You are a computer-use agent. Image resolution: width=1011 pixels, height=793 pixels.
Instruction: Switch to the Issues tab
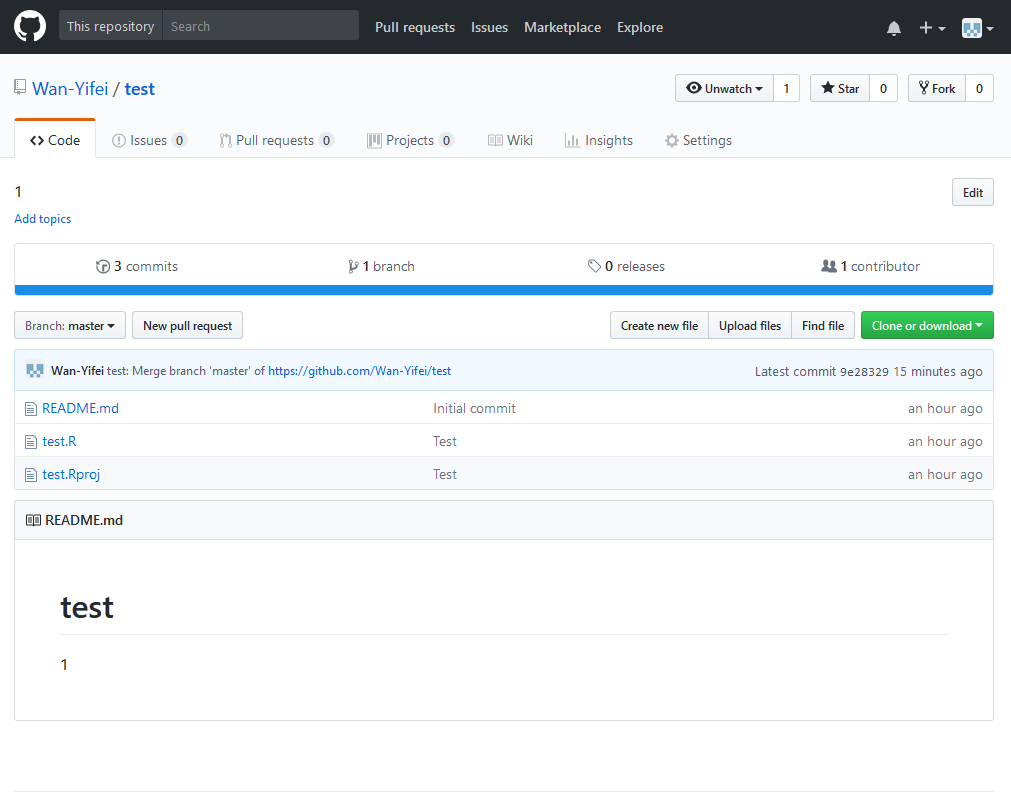150,140
